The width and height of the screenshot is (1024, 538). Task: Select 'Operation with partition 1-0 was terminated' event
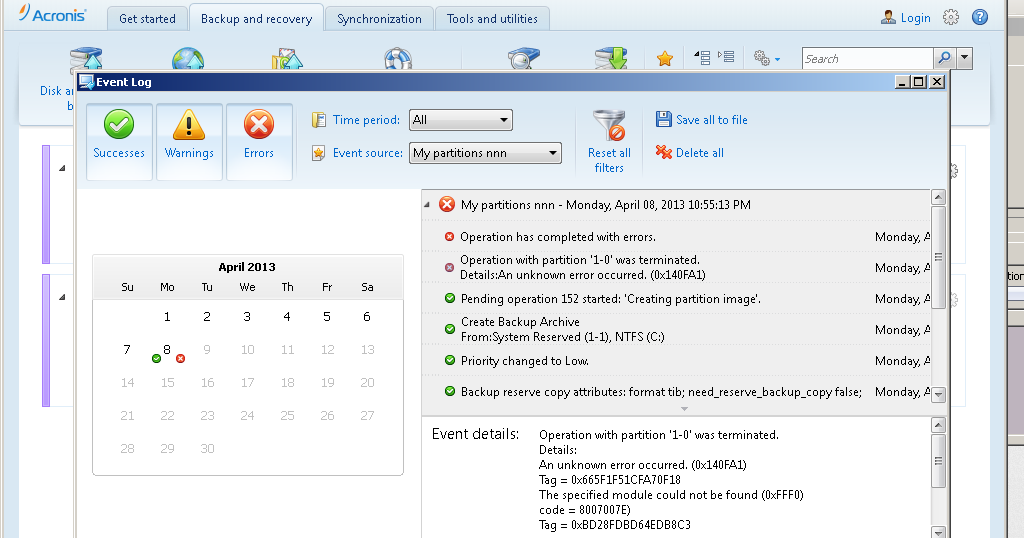coord(676,267)
